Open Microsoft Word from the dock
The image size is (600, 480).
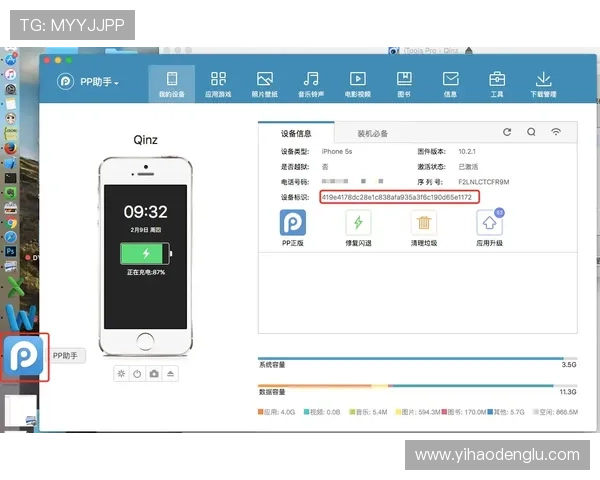21,317
